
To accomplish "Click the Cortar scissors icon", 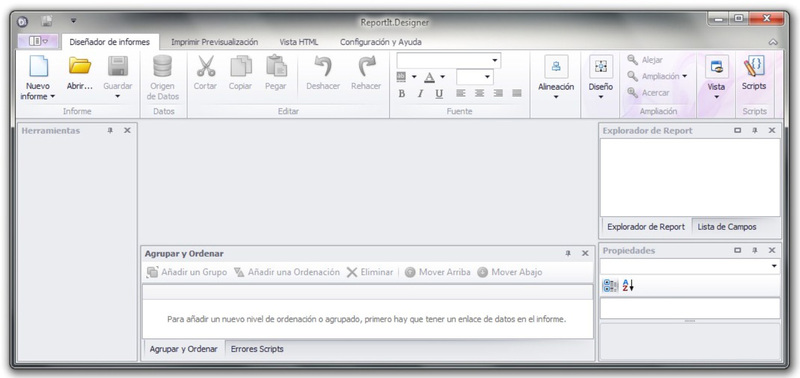I will point(206,66).
